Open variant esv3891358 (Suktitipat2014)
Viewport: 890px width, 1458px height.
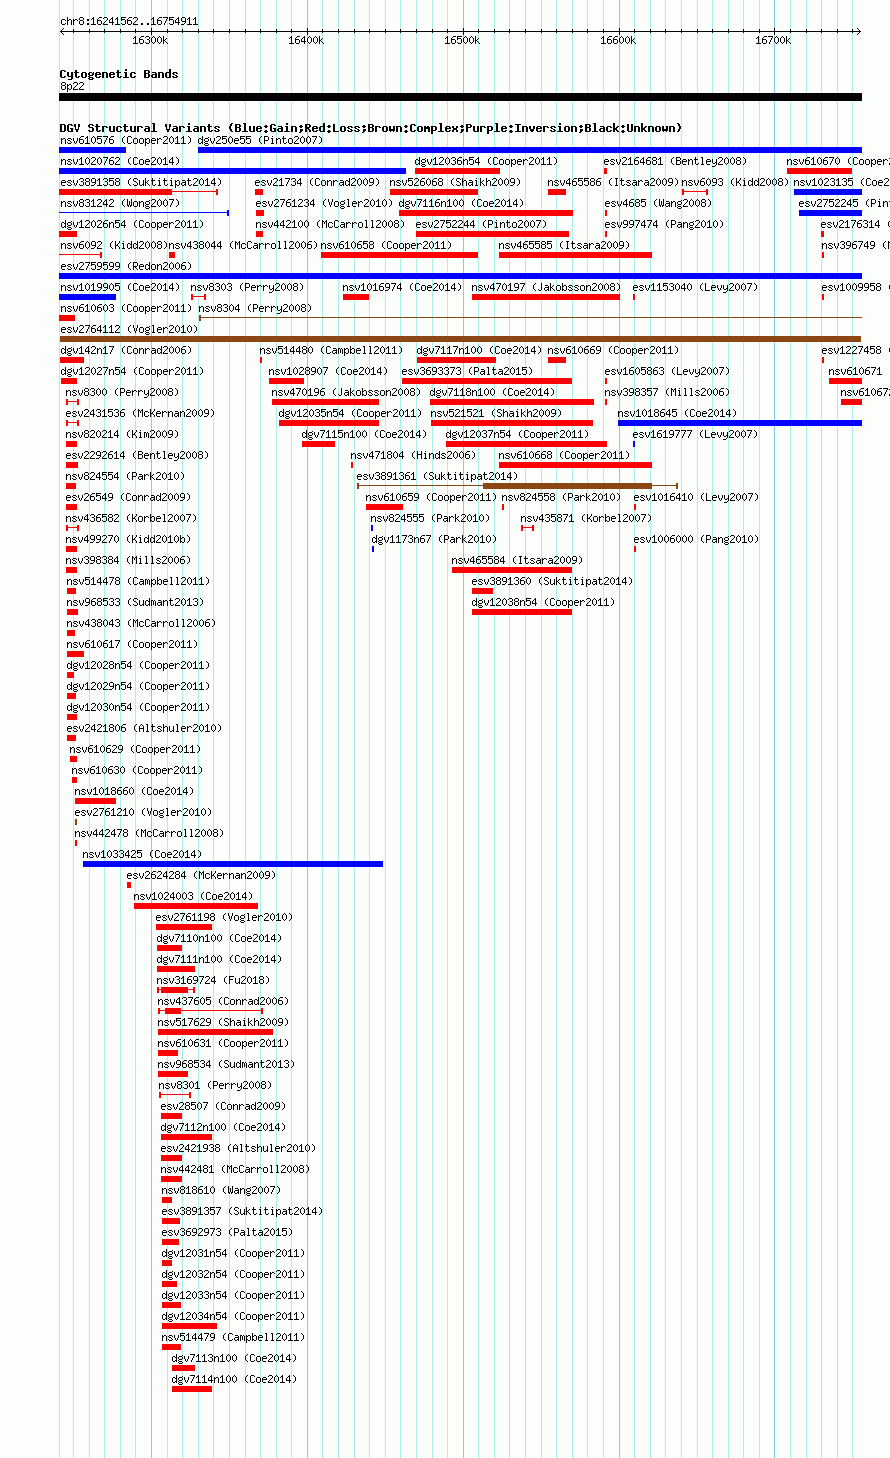pos(141,182)
